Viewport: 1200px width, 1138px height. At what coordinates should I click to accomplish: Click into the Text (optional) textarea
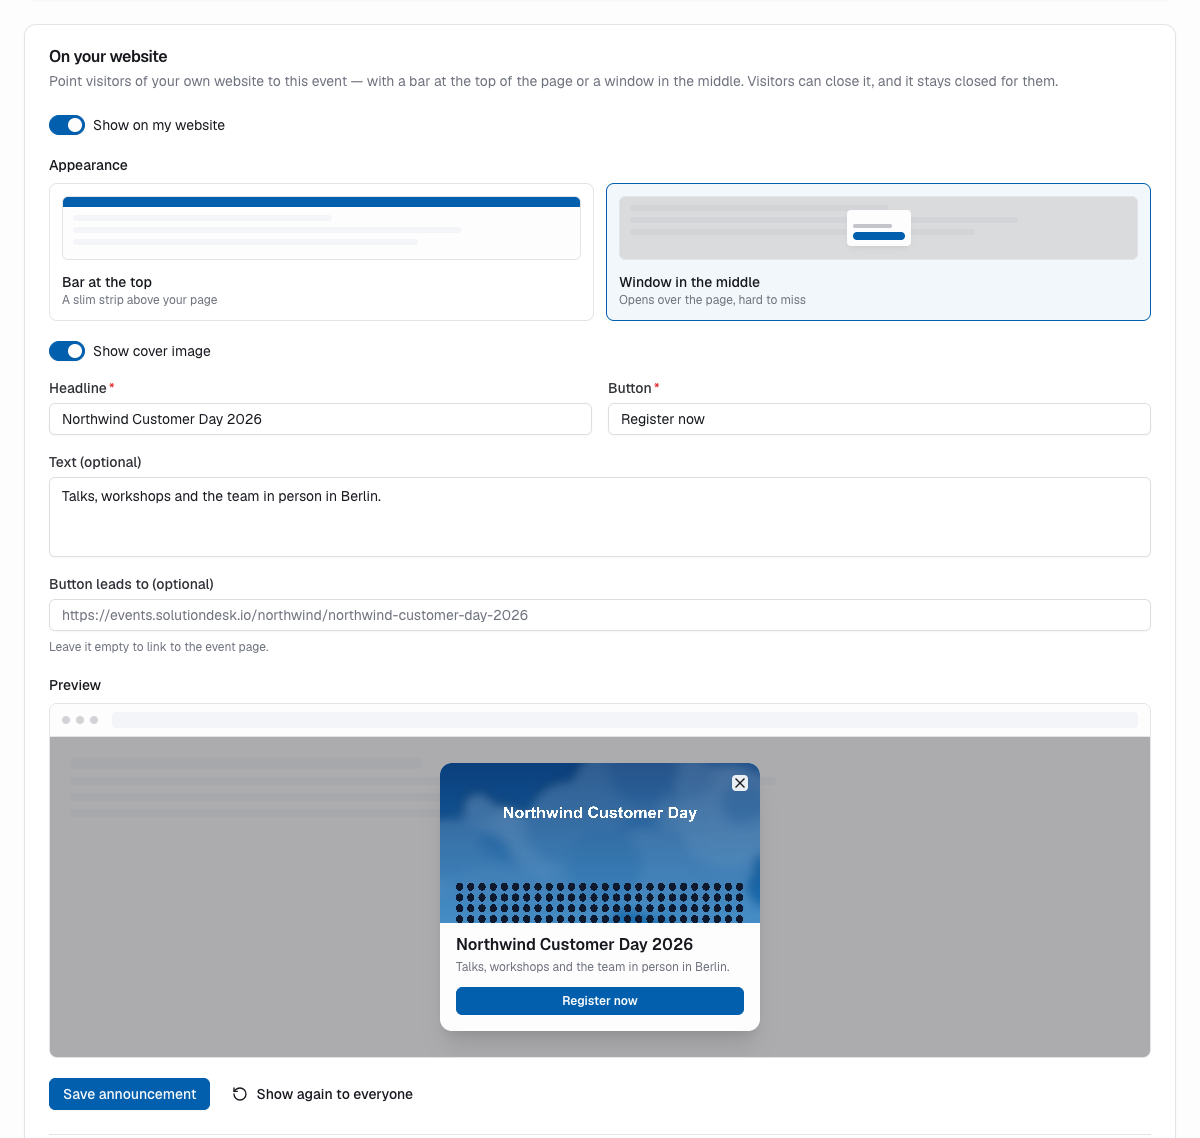600,517
